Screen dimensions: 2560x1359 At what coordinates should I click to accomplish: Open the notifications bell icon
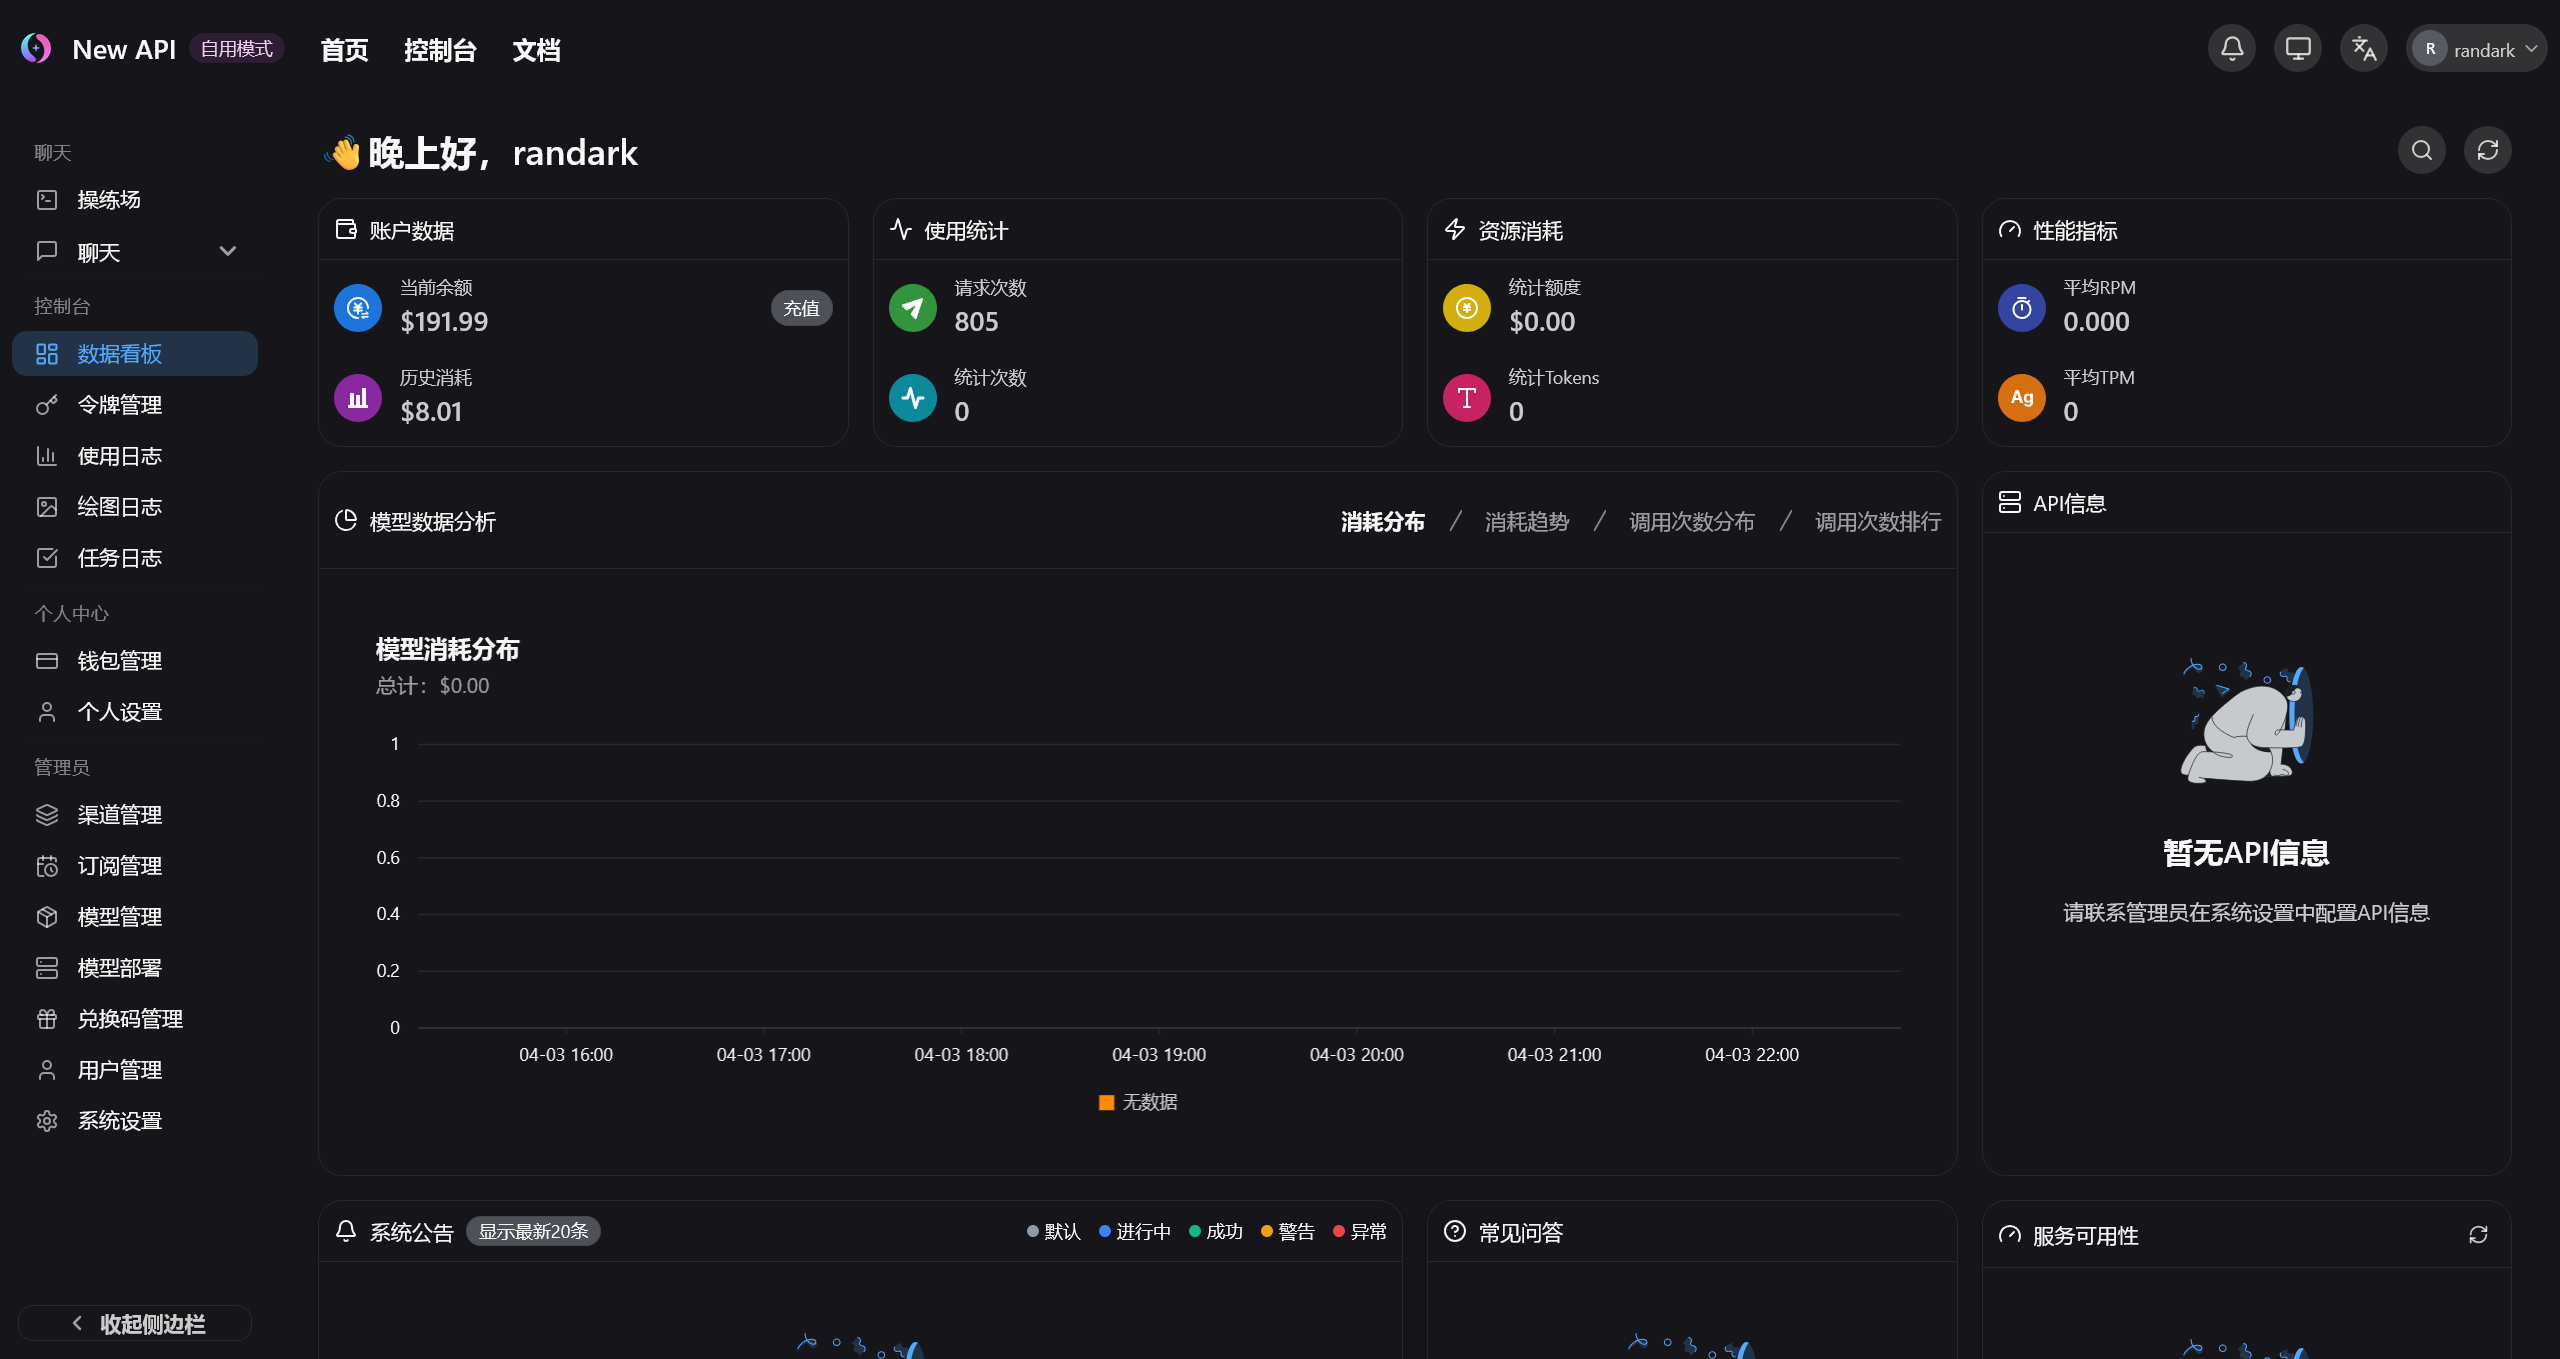pos(2232,49)
